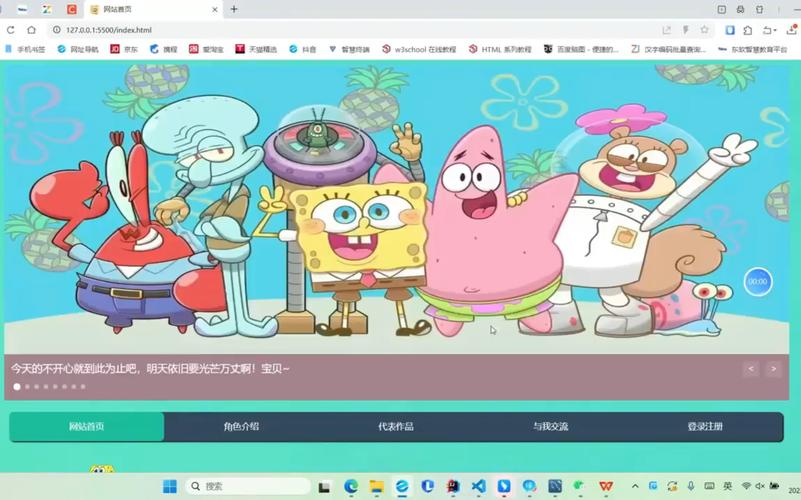Open the 与我交流 navigation item

pyautogui.click(x=551, y=426)
